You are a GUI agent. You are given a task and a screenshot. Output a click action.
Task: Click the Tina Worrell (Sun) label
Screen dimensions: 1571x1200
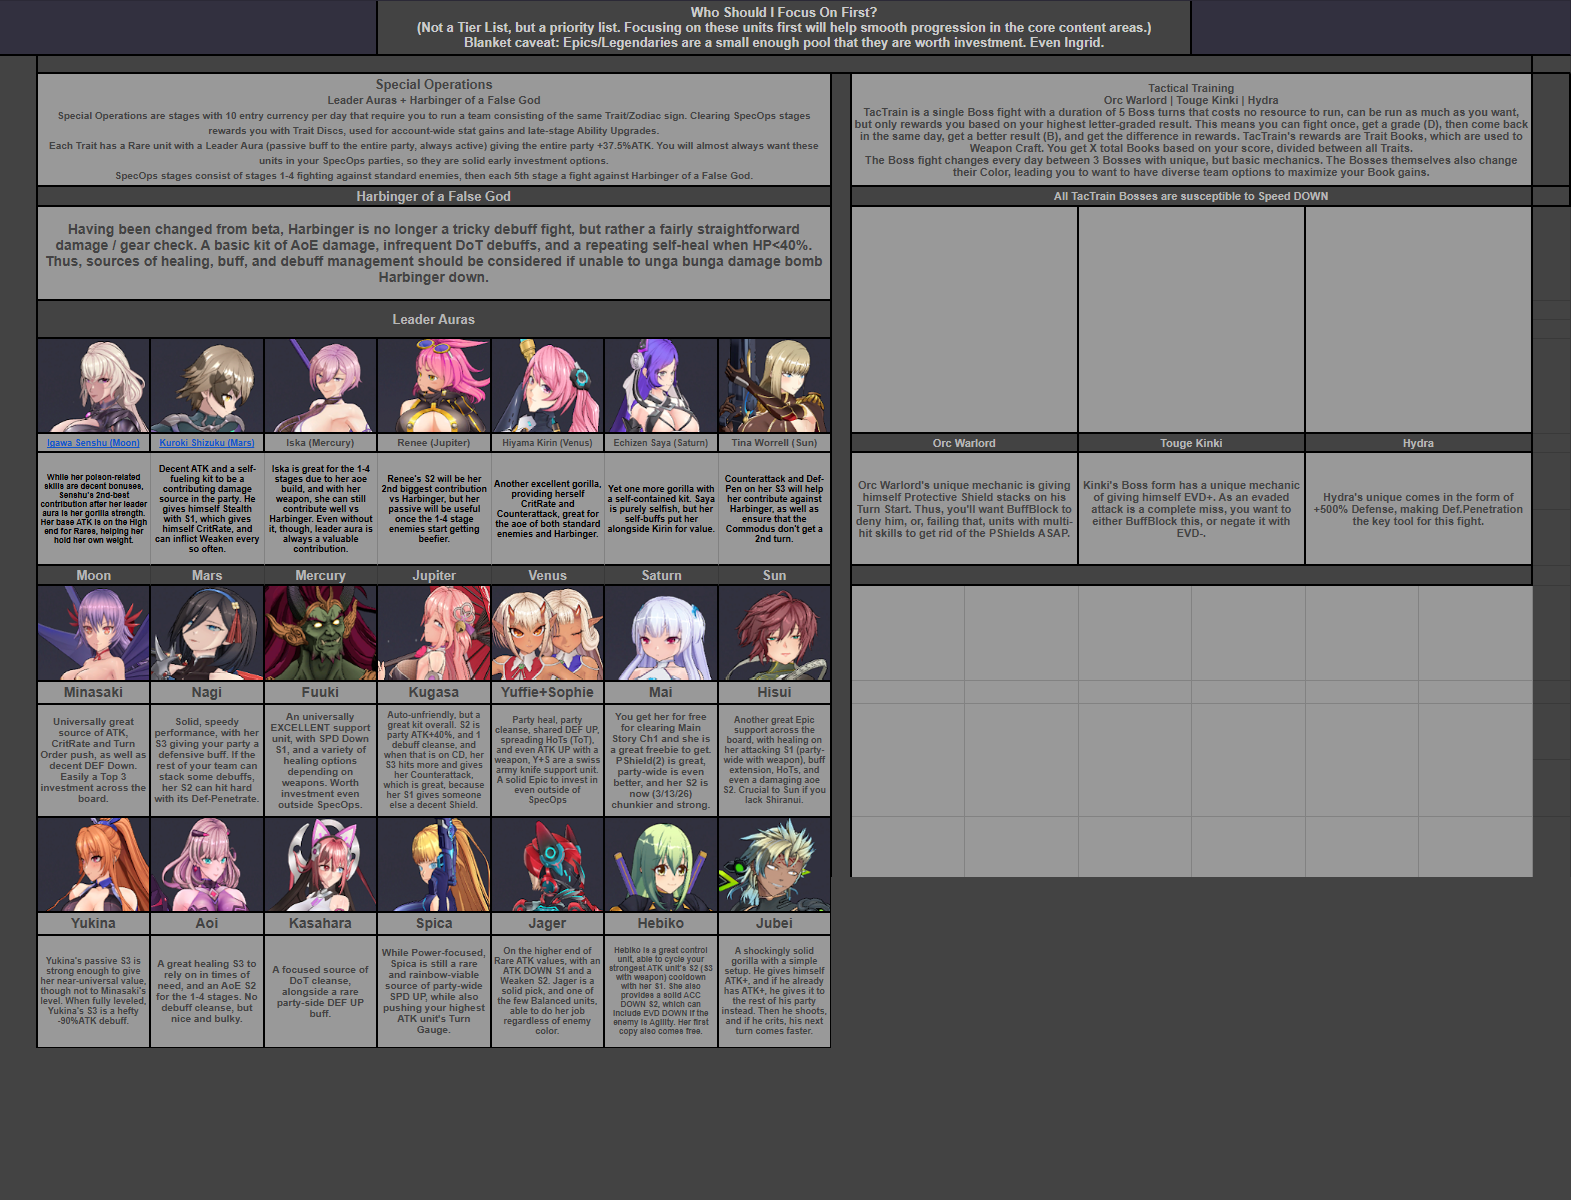[774, 443]
